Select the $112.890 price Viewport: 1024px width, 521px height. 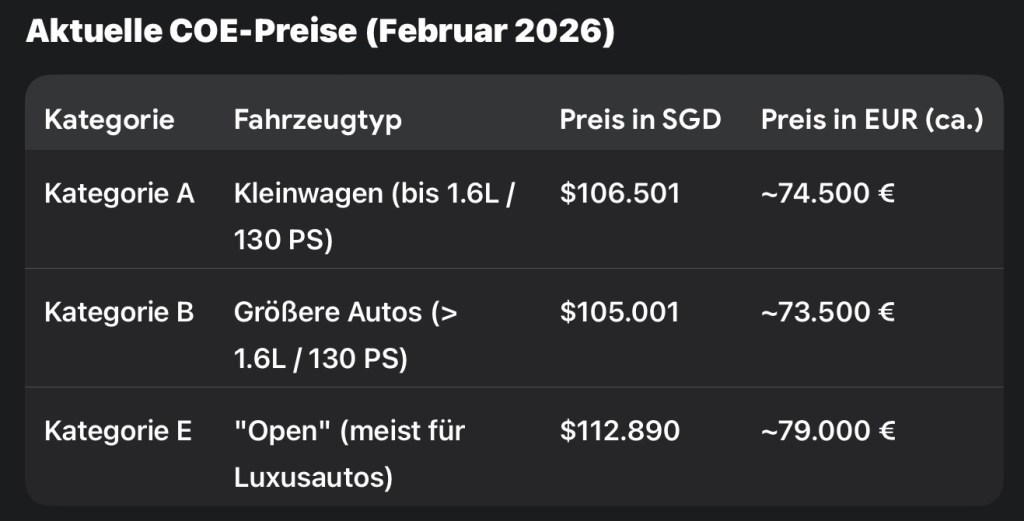pos(619,431)
